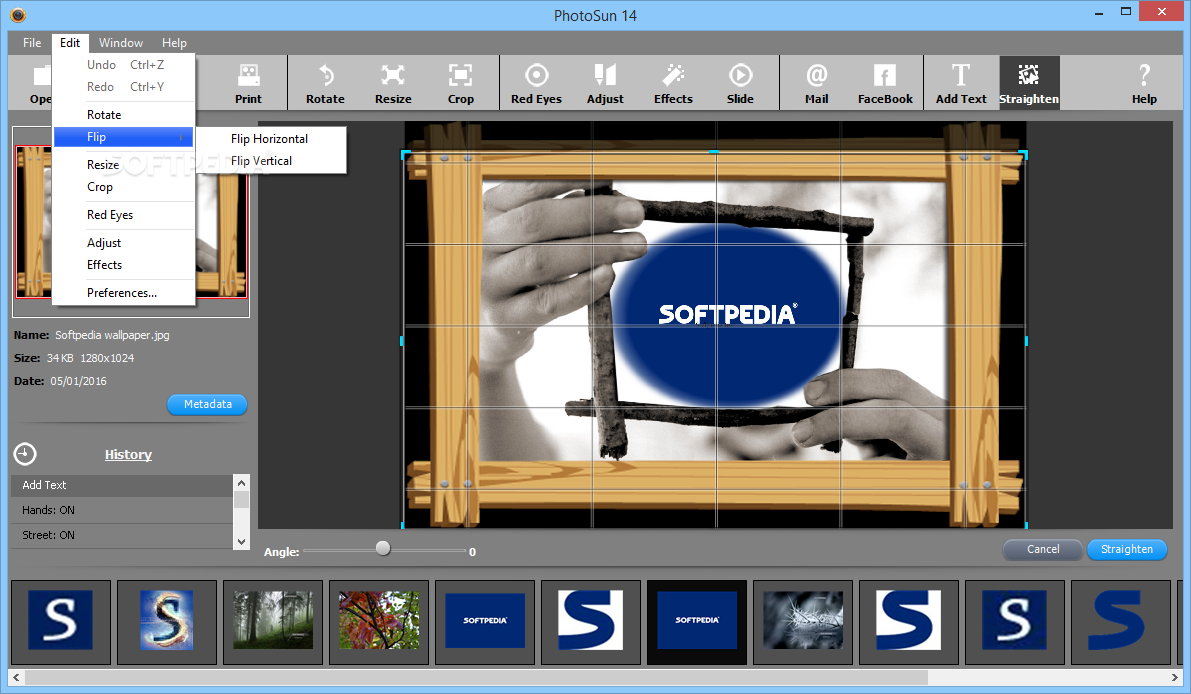The image size is (1191, 694).
Task: Select the Rotate tool in toolbar
Action: click(325, 84)
